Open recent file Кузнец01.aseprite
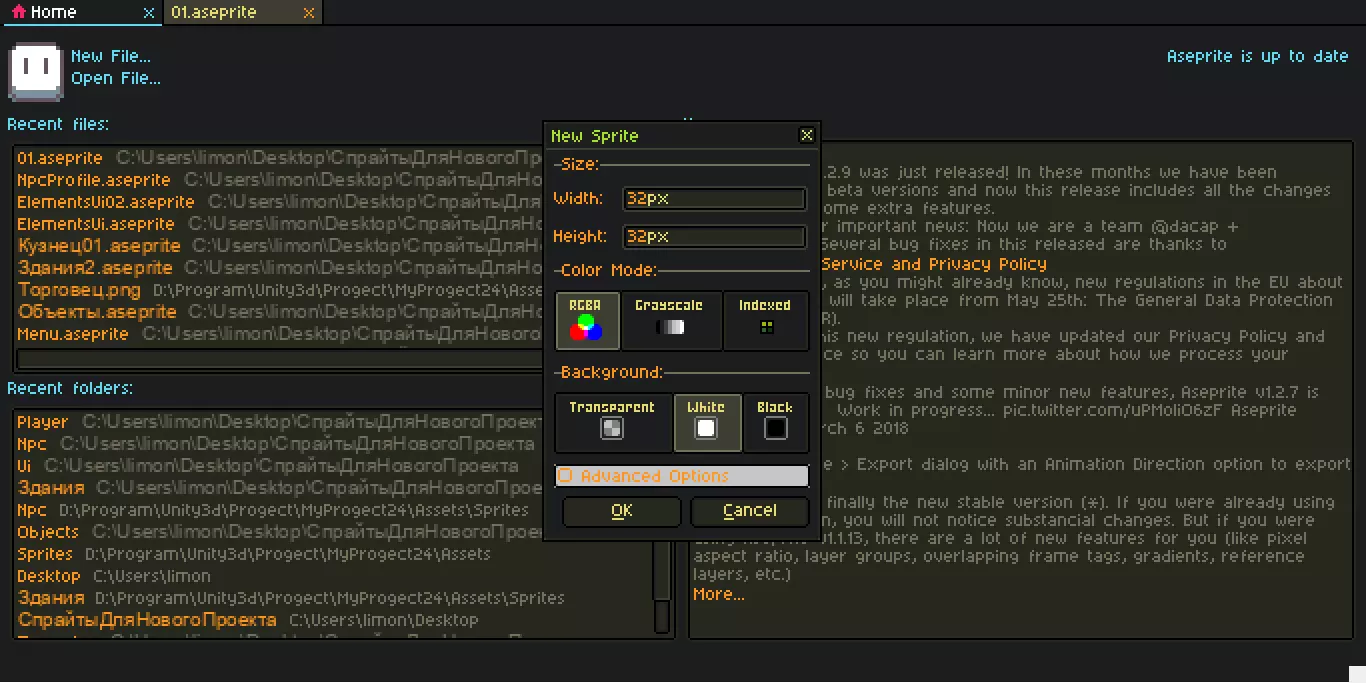1366x683 pixels. tap(280, 246)
